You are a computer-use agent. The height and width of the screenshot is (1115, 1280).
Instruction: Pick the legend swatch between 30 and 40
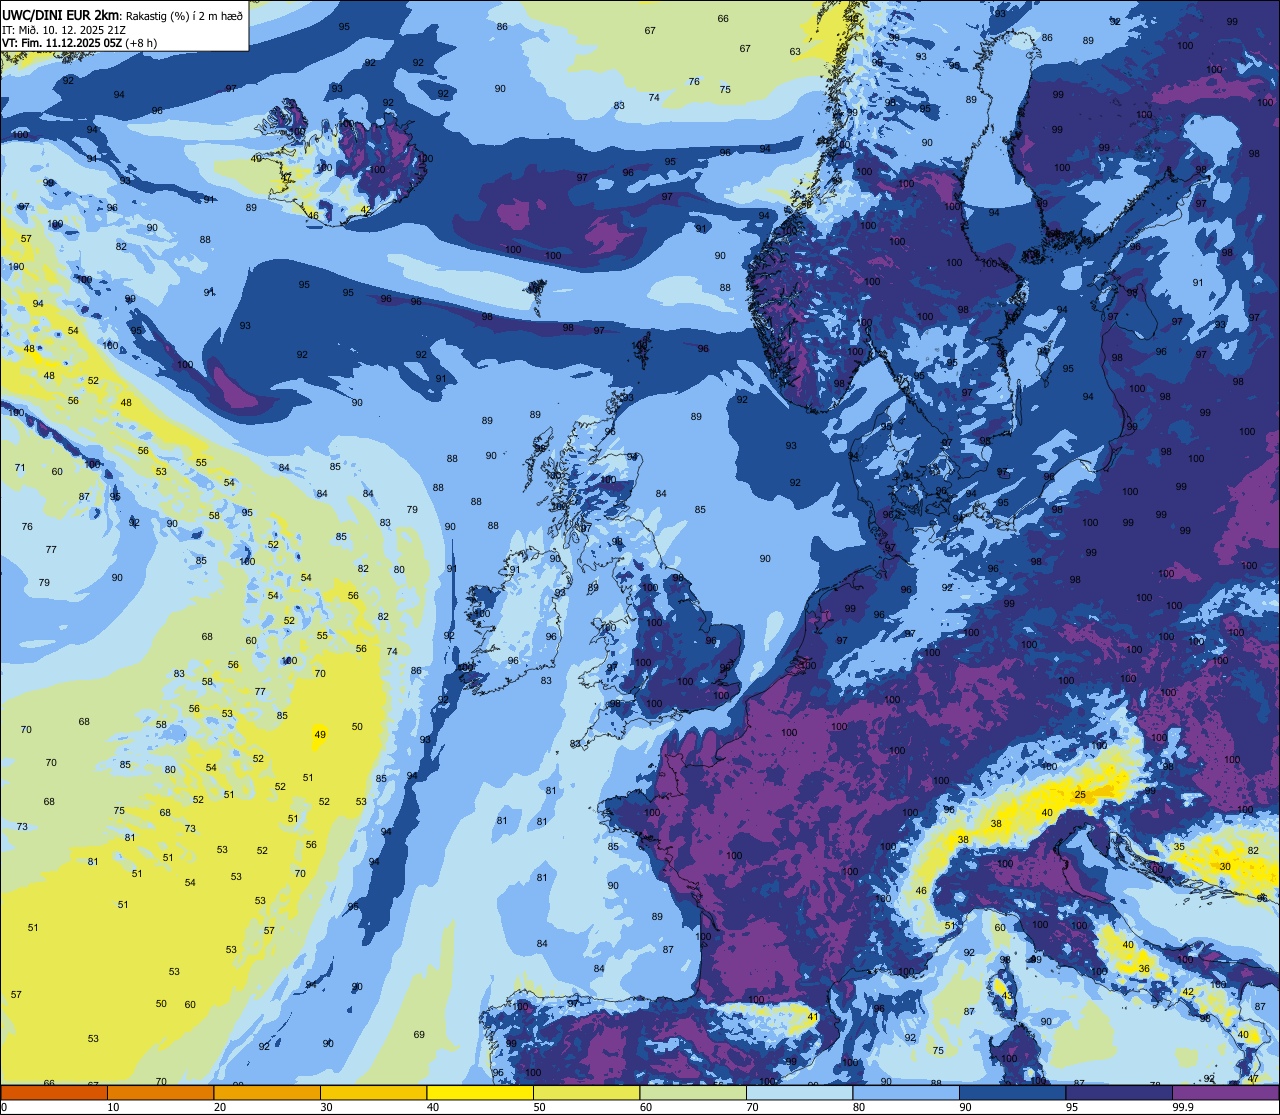373,1092
